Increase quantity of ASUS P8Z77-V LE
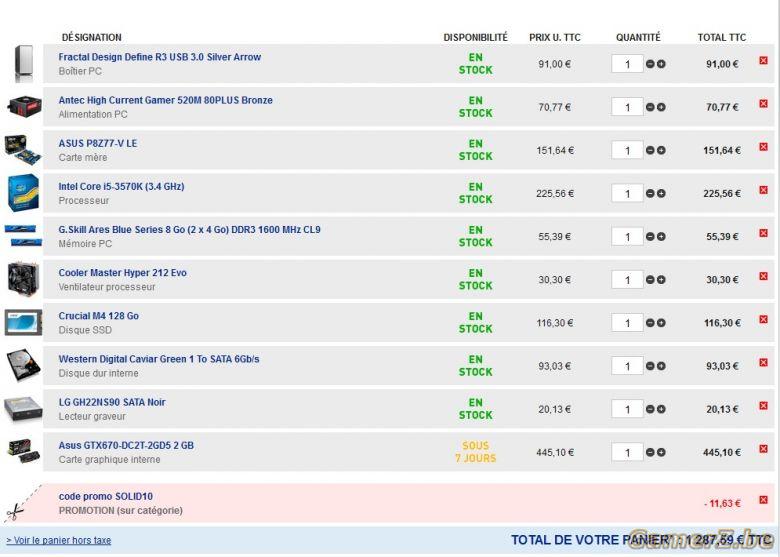780x557 pixels. pos(661,151)
